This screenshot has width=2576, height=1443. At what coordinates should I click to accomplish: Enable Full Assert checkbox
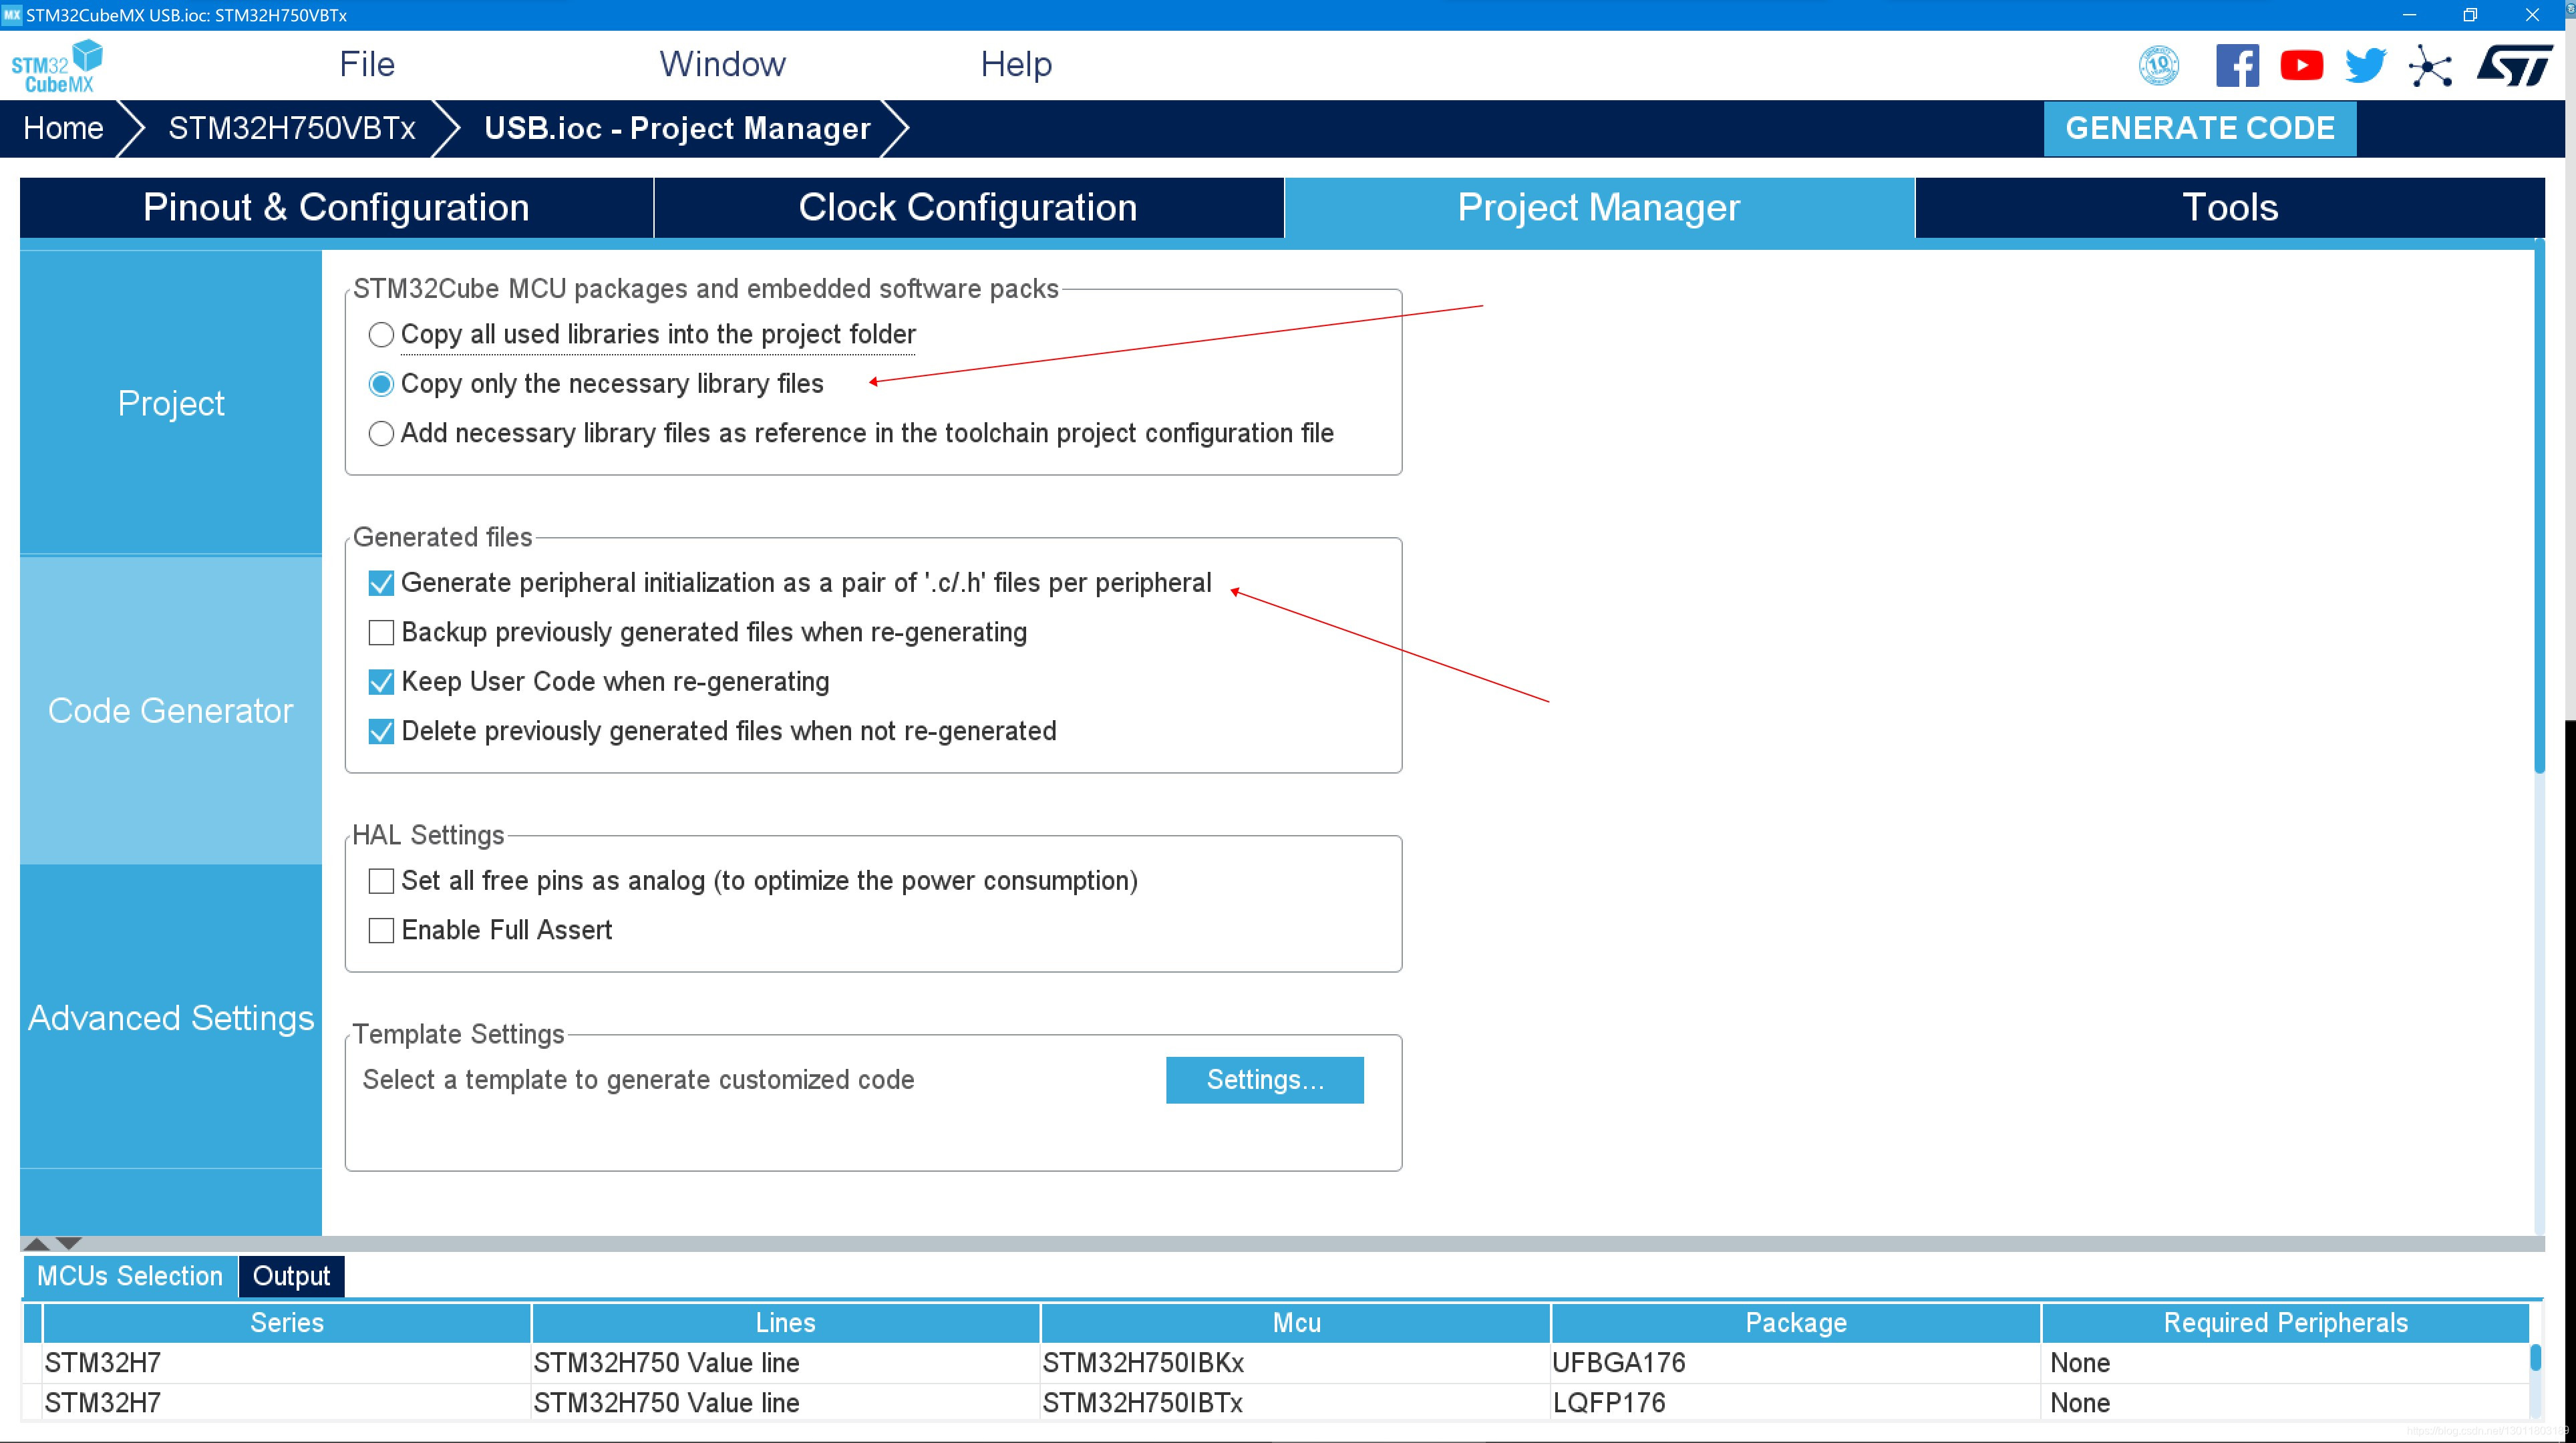point(381,931)
